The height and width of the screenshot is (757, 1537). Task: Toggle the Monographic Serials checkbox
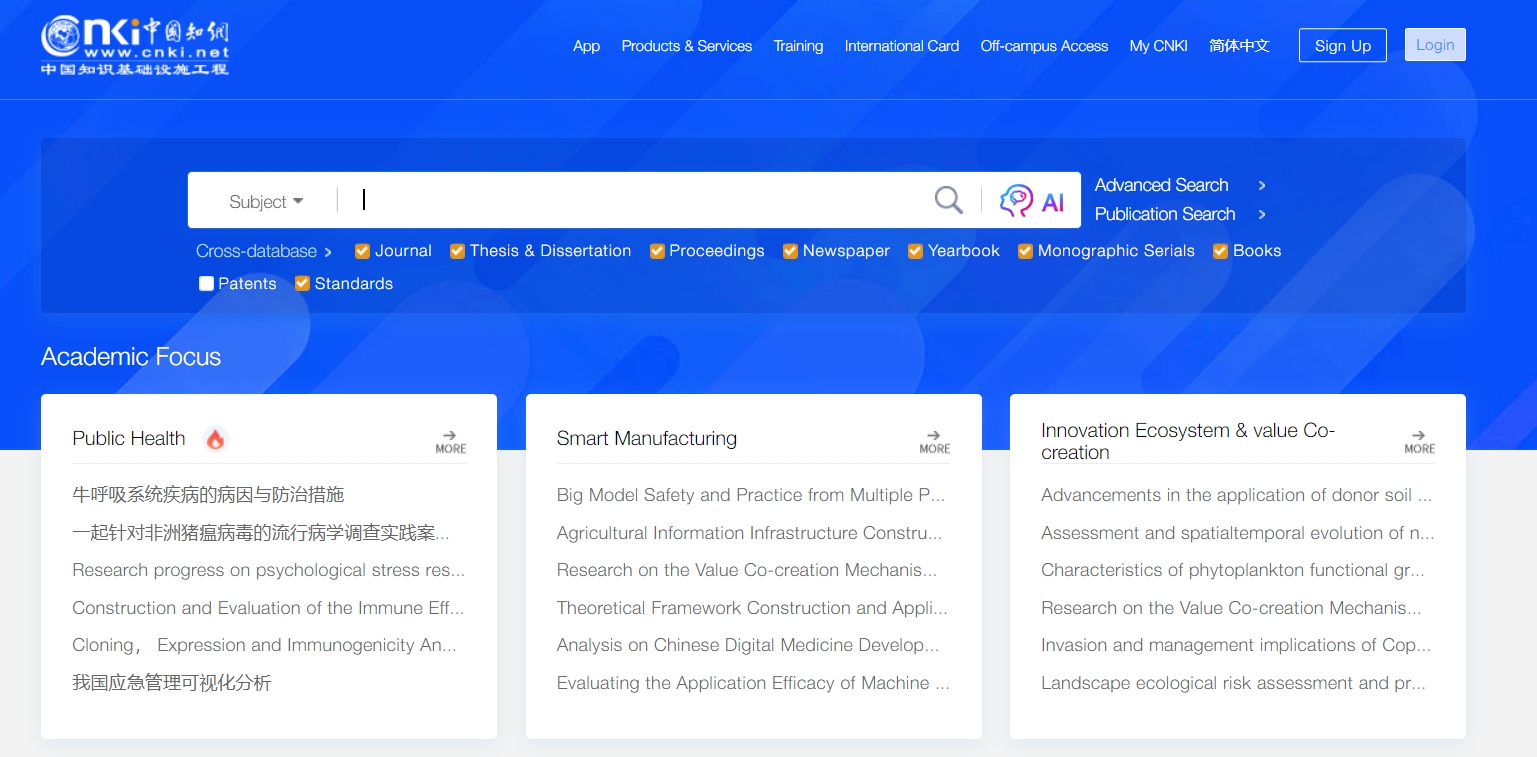[1025, 251]
